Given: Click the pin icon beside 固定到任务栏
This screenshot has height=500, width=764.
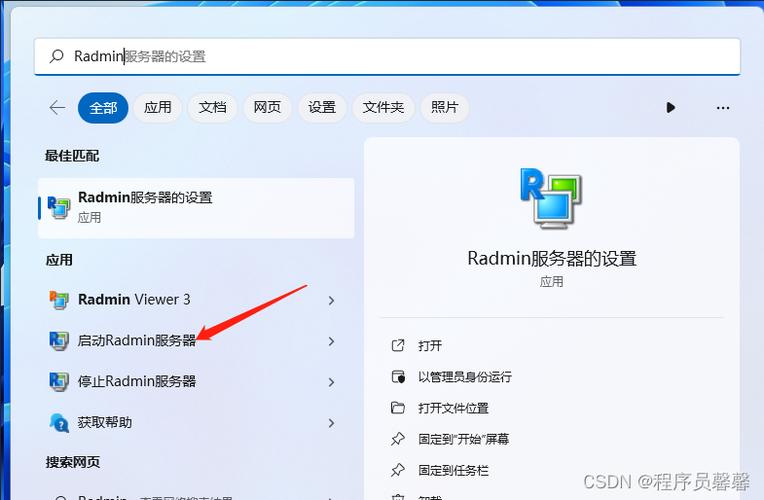Looking at the screenshot, I should tap(398, 470).
